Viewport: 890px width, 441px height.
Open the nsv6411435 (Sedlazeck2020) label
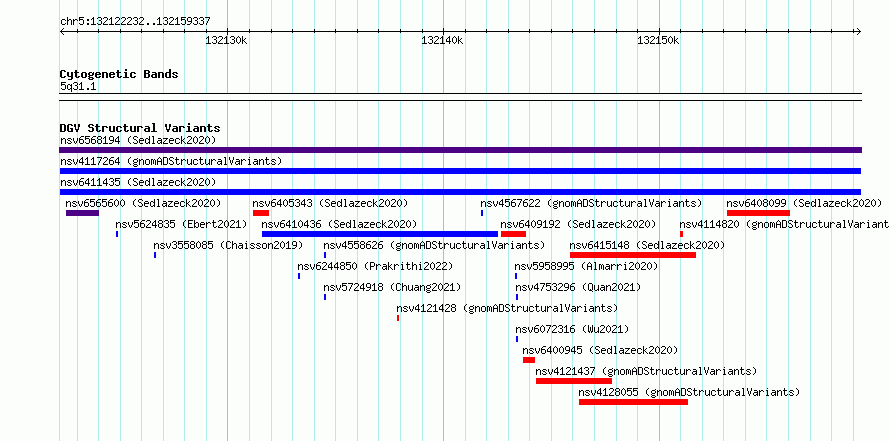[x=138, y=182]
